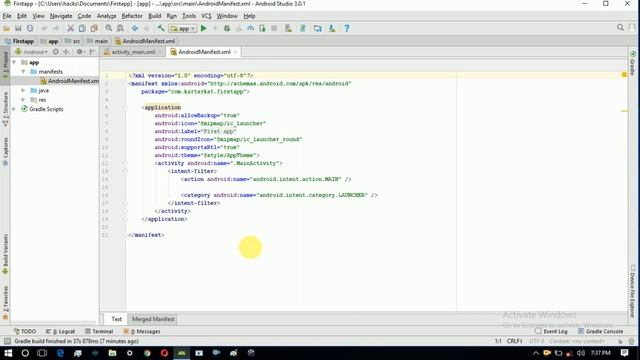Click scroll from source target icon
Viewport: 640px width, 360px height.
point(56,52)
